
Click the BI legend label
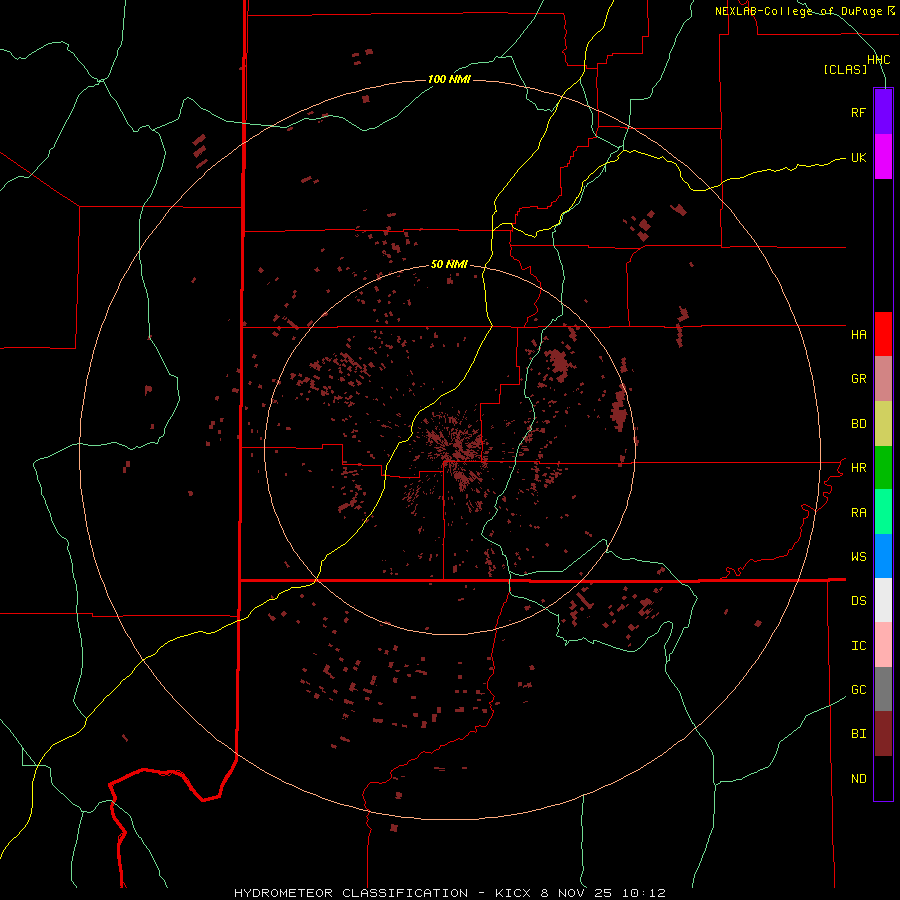point(858,734)
